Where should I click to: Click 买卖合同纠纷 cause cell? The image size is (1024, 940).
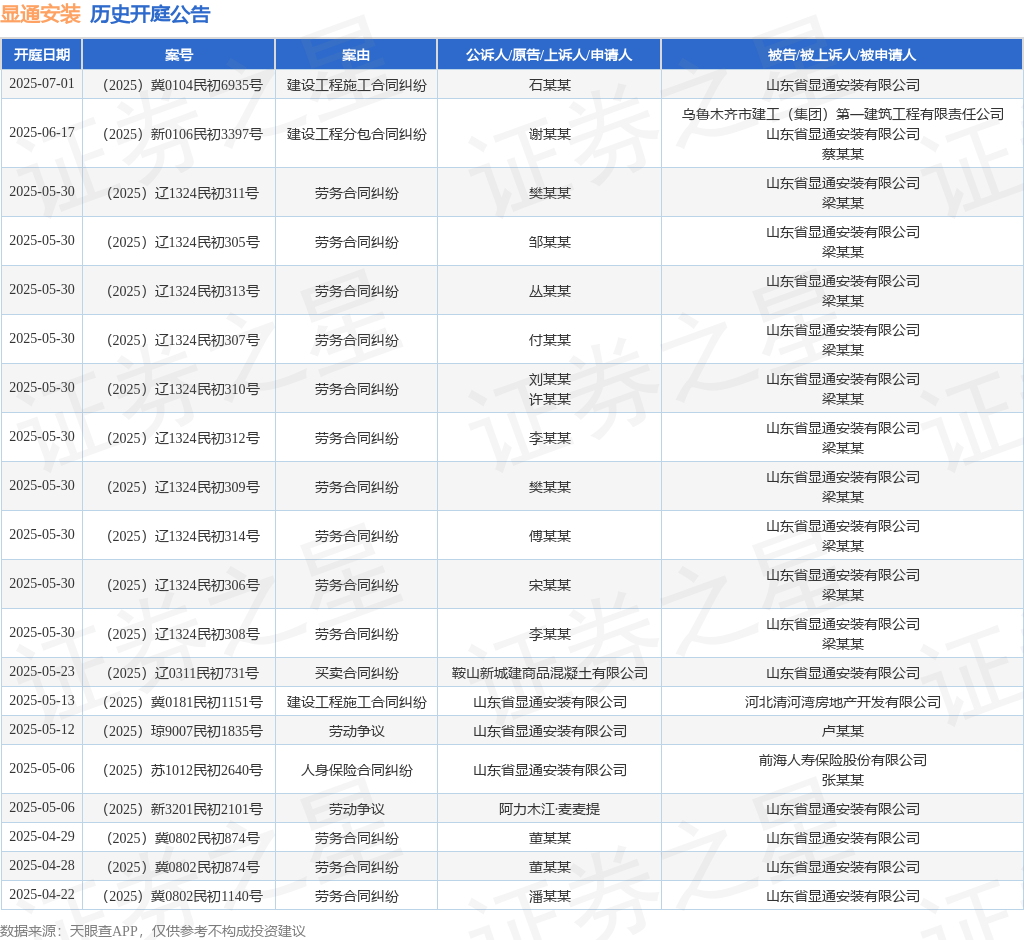pos(356,673)
